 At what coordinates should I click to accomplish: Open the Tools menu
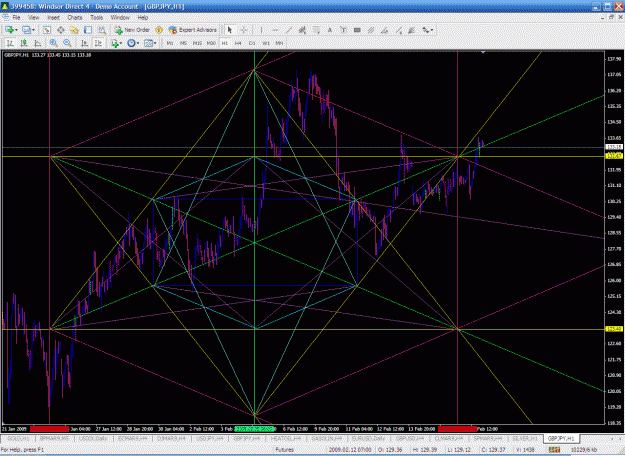tap(96, 18)
